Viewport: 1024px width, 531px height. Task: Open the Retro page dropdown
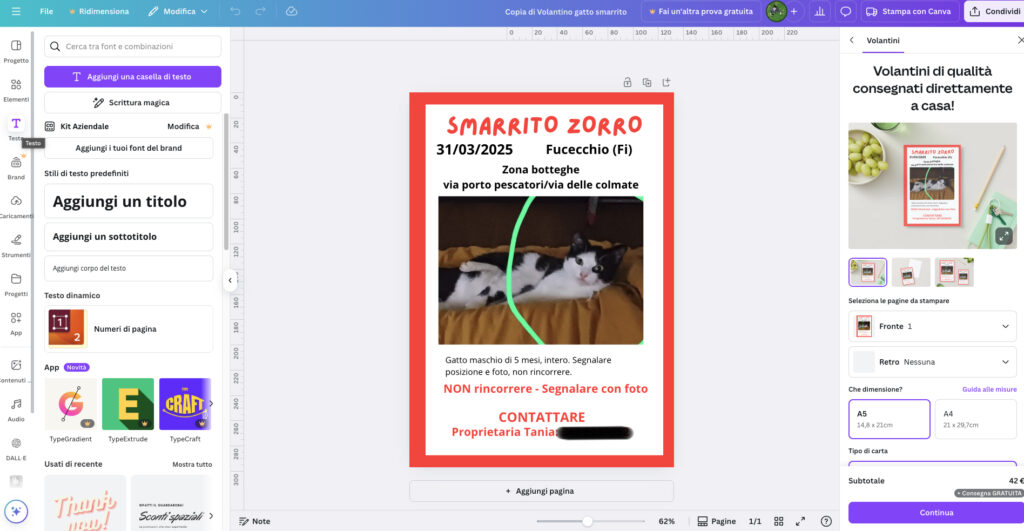932,362
